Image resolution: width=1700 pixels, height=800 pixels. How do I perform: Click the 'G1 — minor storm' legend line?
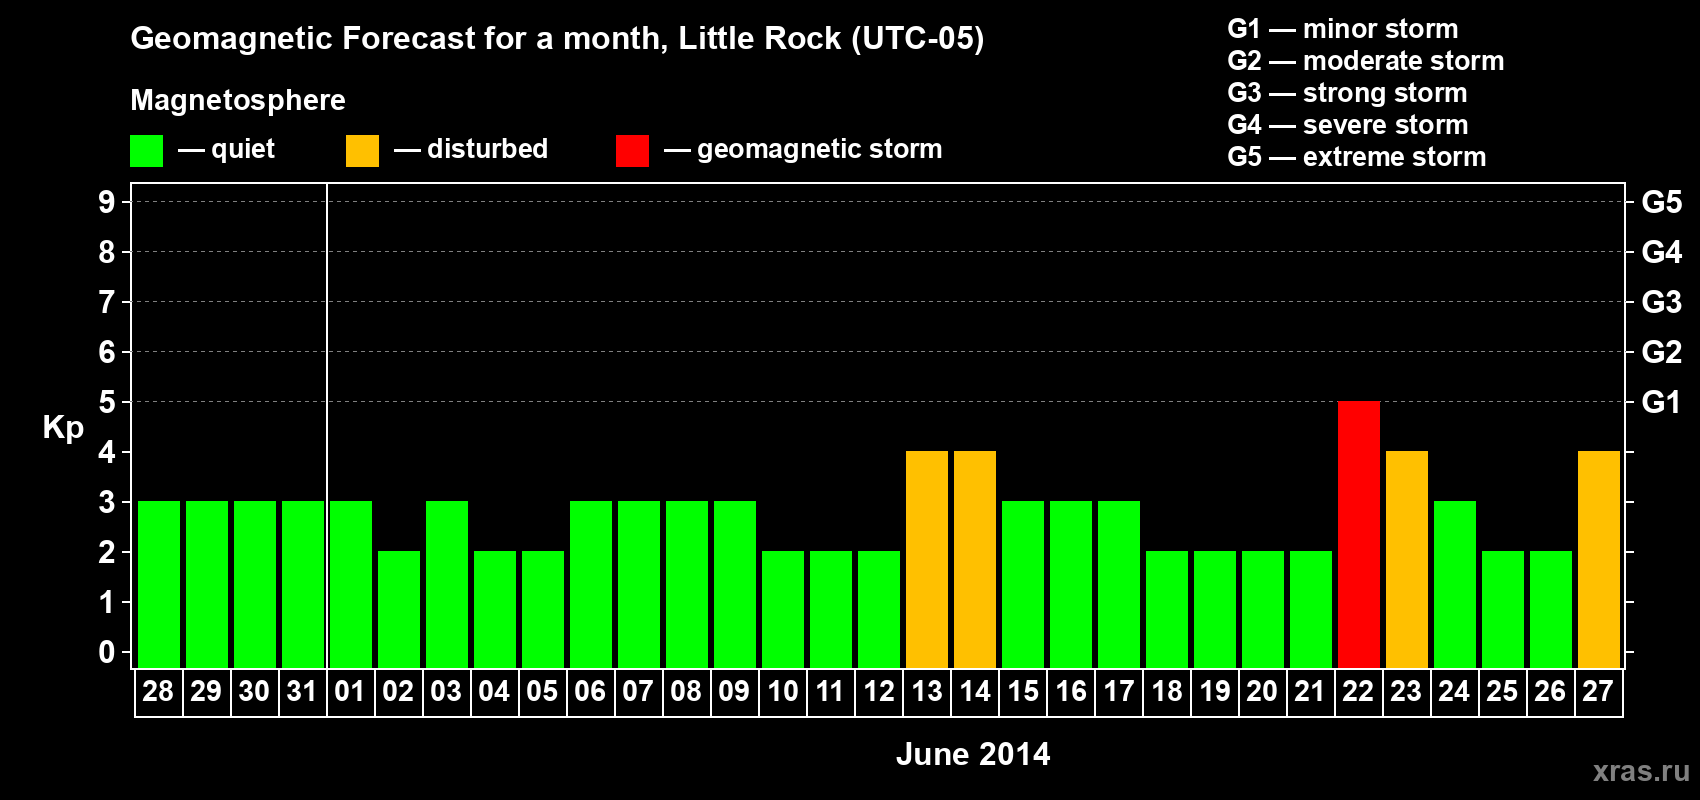tap(1343, 29)
